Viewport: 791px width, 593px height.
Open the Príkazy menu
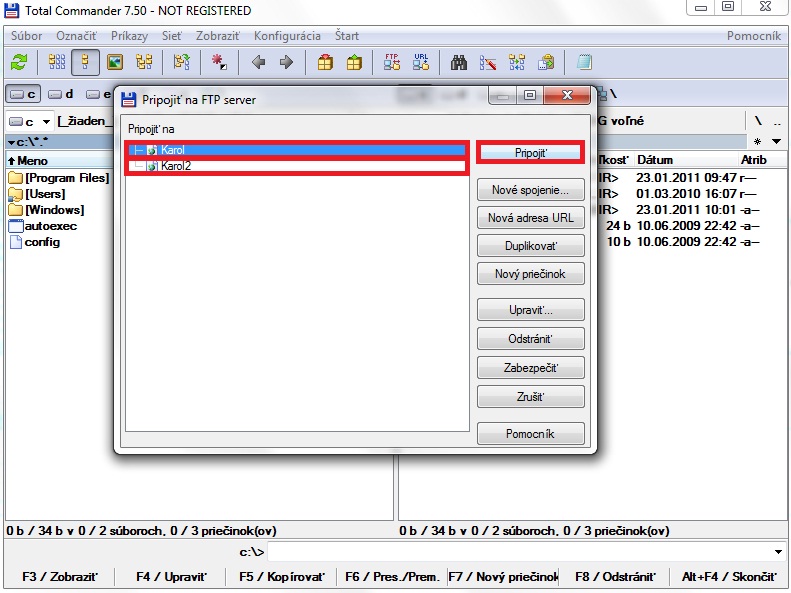129,36
